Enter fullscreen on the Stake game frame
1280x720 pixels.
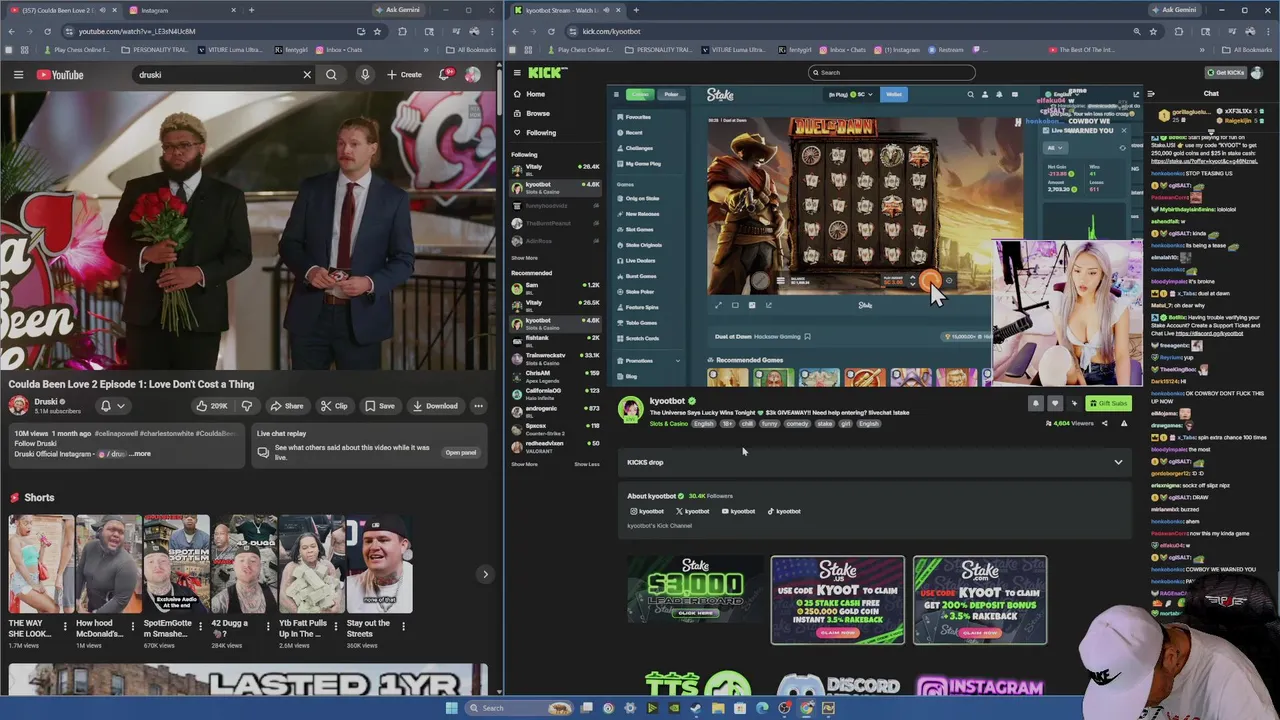point(717,305)
